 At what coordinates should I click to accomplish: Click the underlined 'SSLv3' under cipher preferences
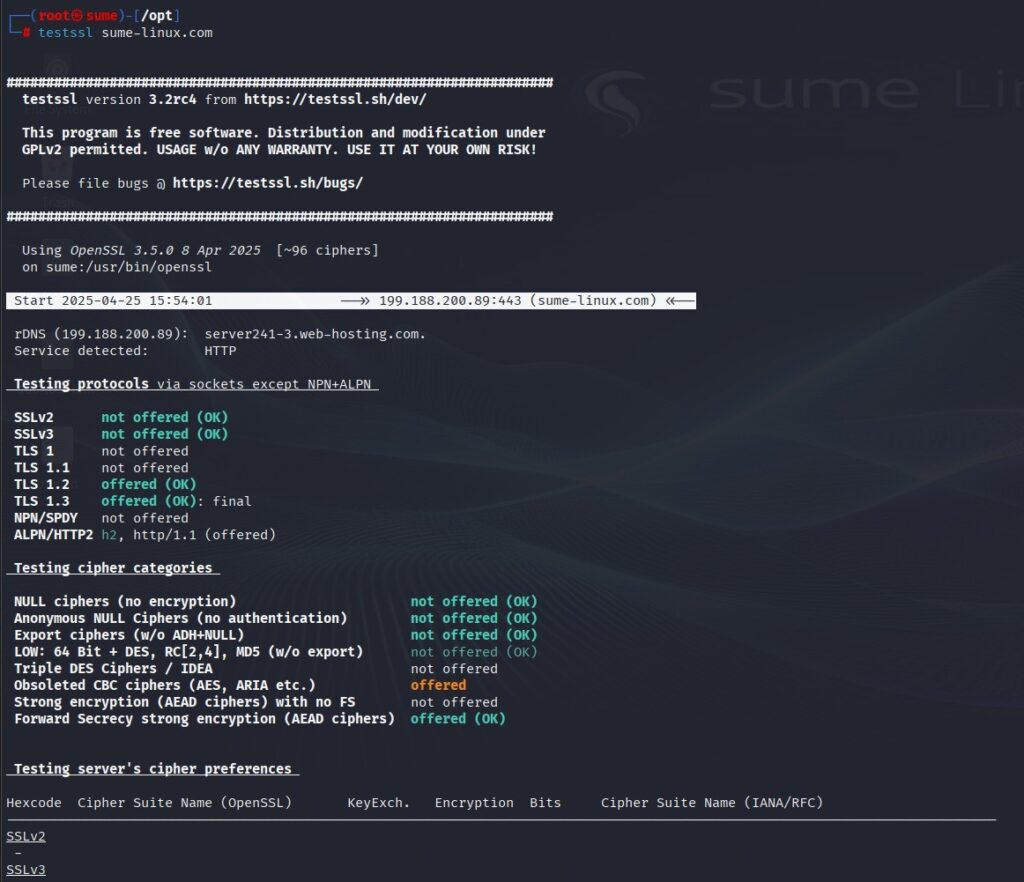tap(26, 870)
